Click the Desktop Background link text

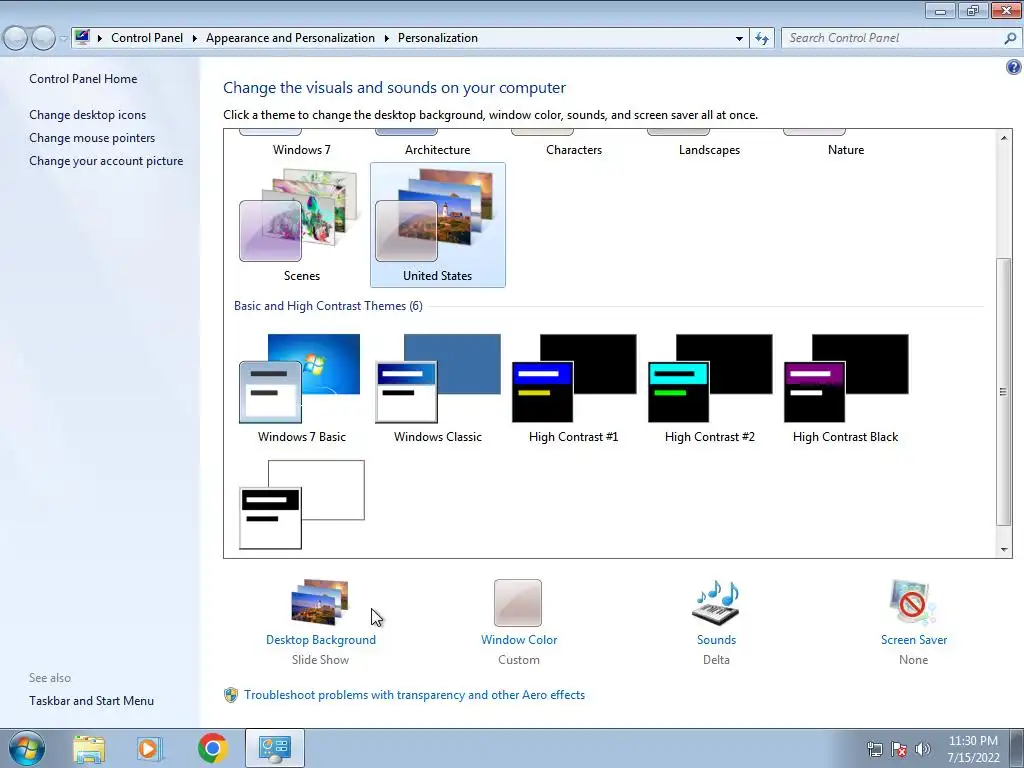321,640
